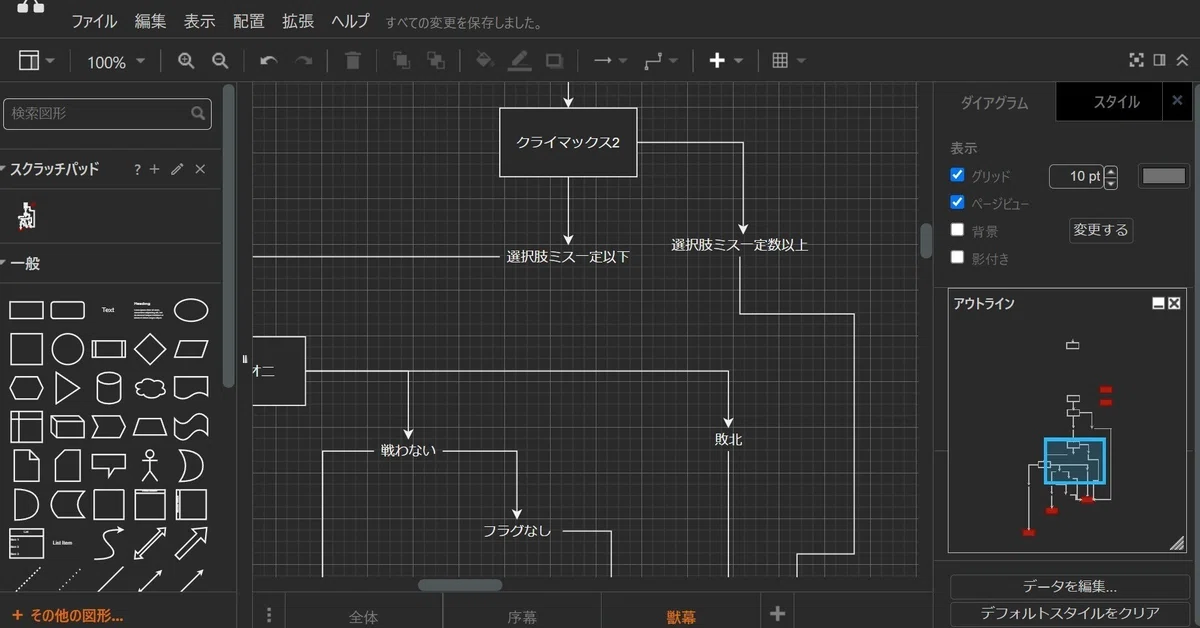Click the shadow toolbar icon
1200x628 pixels.
554,61
